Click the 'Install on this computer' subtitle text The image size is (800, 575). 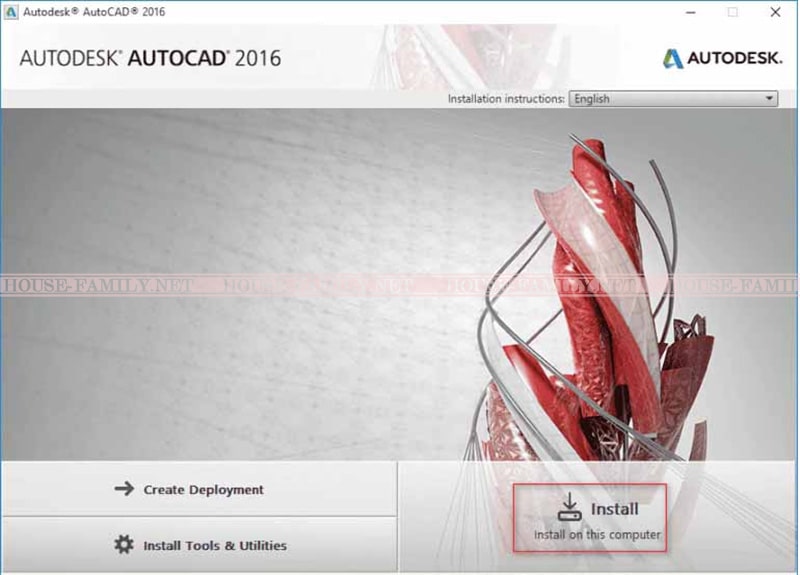click(x=597, y=535)
